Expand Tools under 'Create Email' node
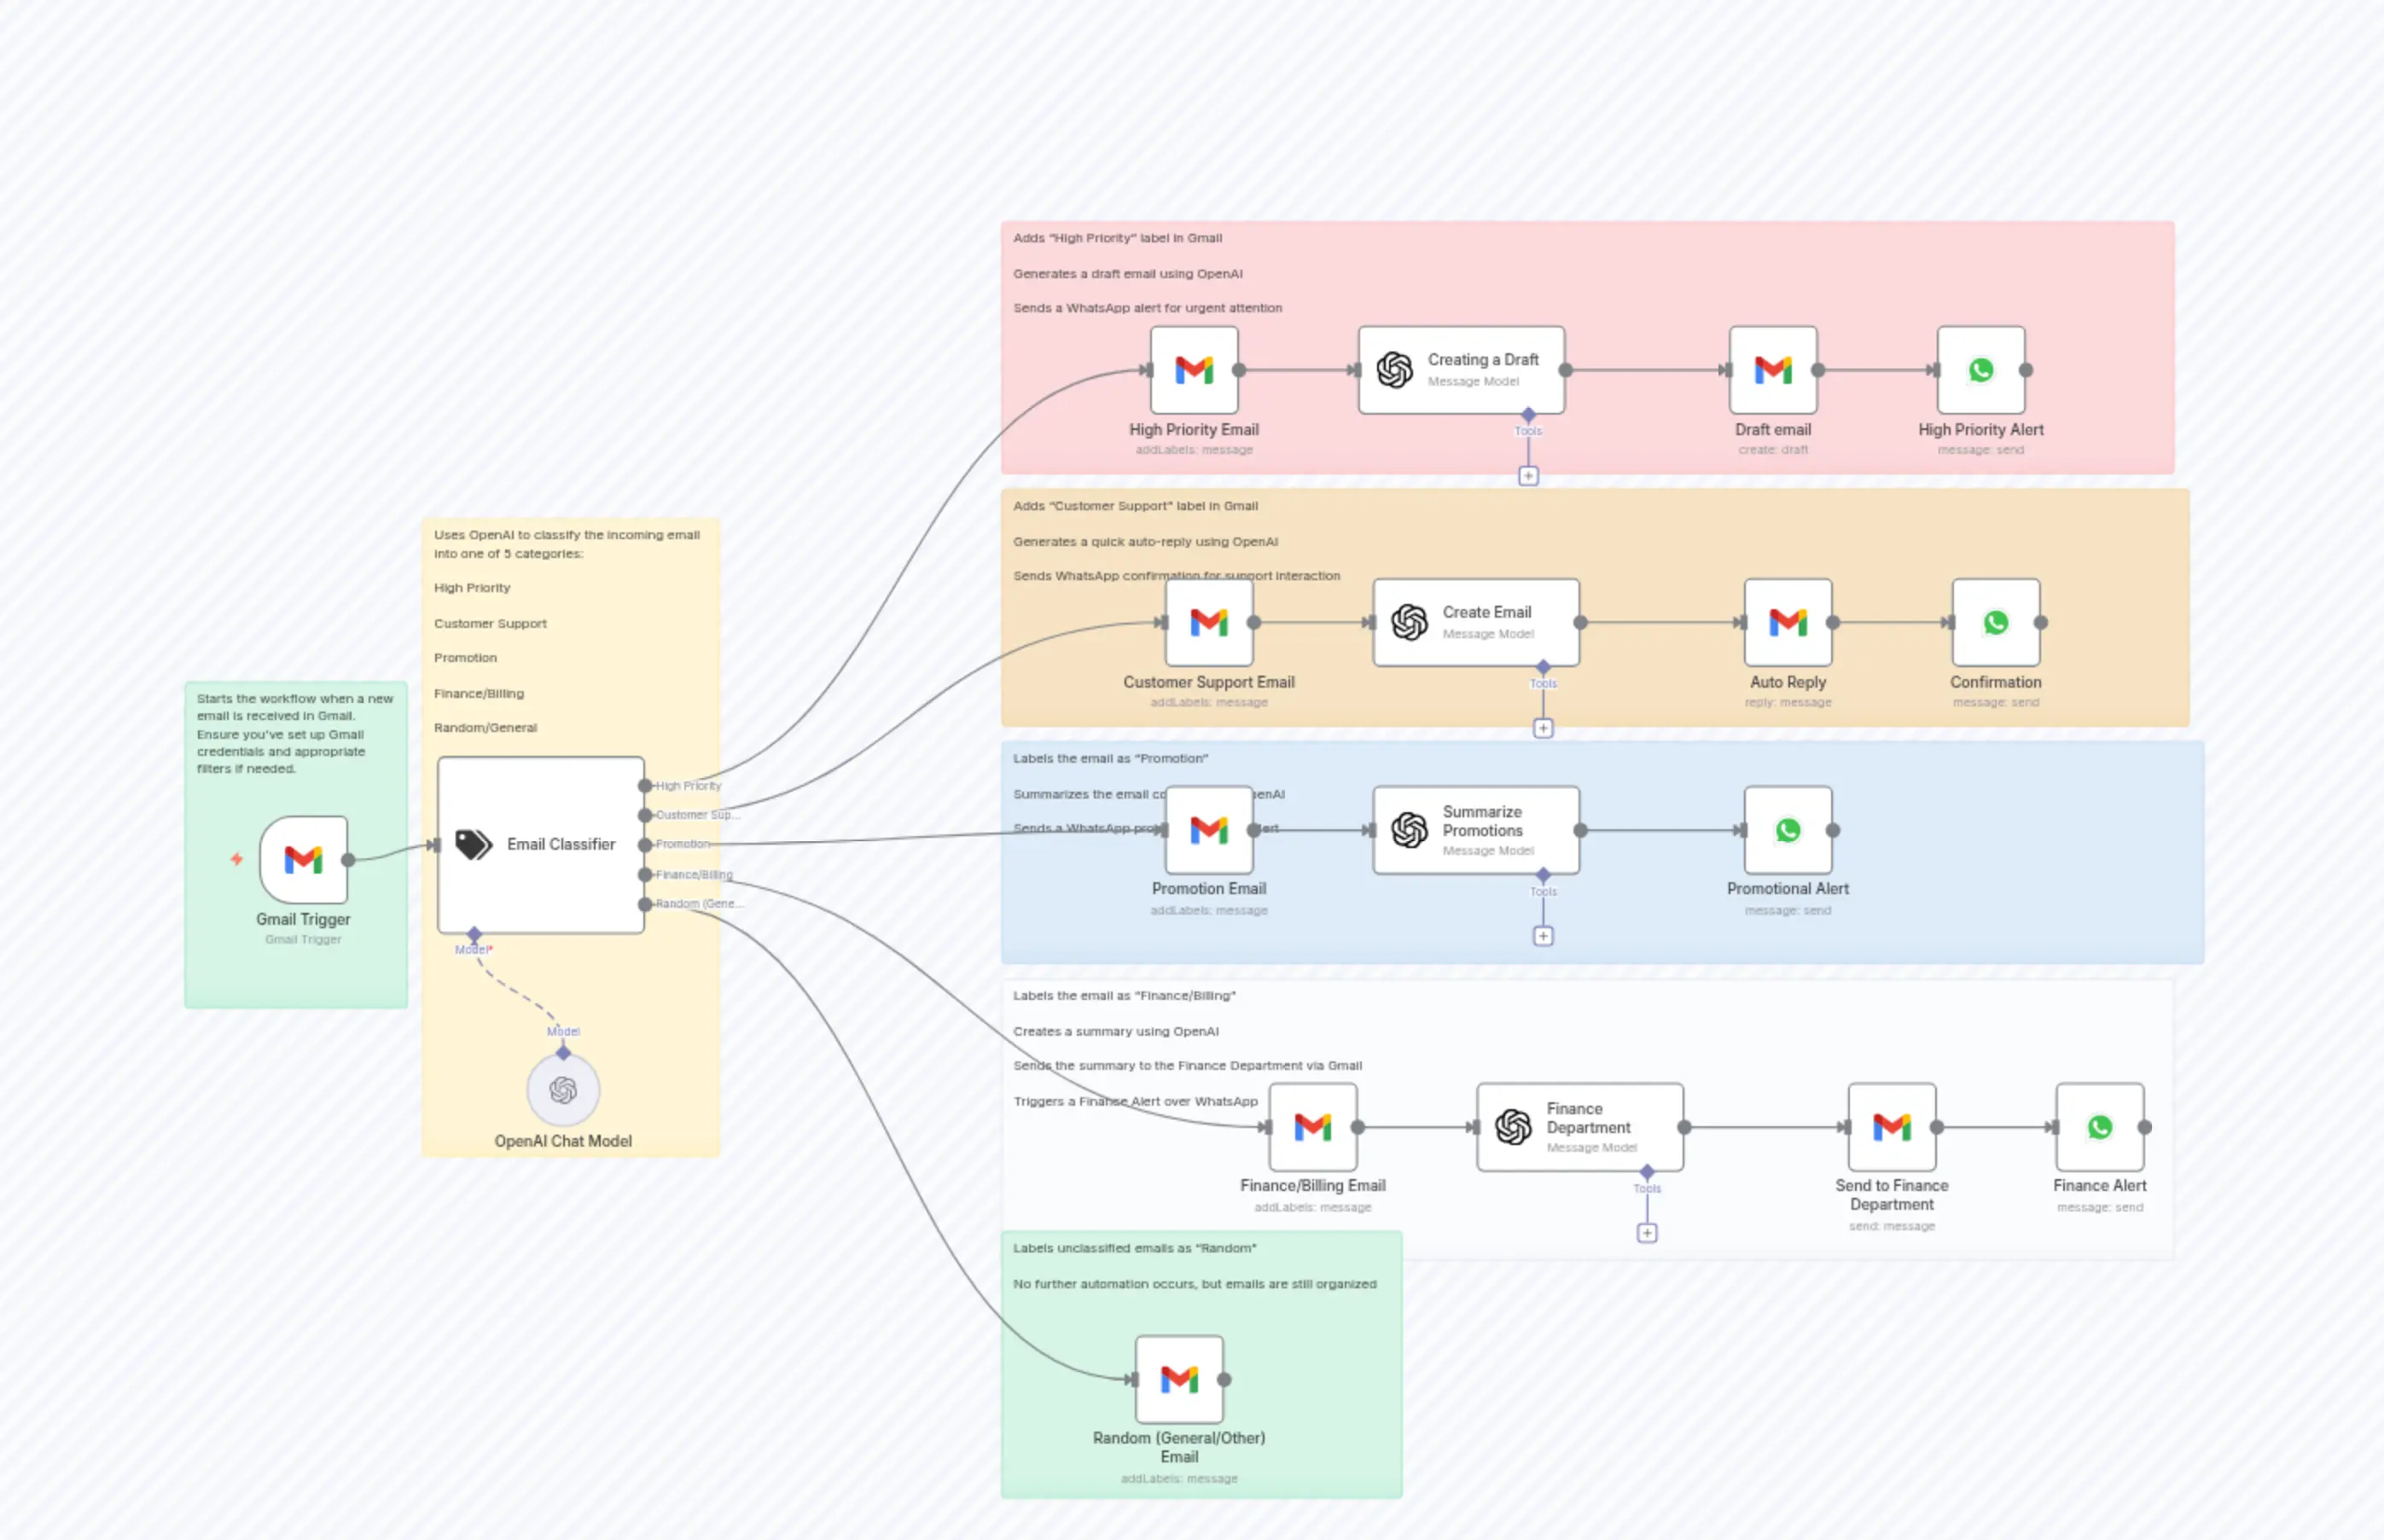The height and width of the screenshot is (1540, 2384). (x=1543, y=729)
